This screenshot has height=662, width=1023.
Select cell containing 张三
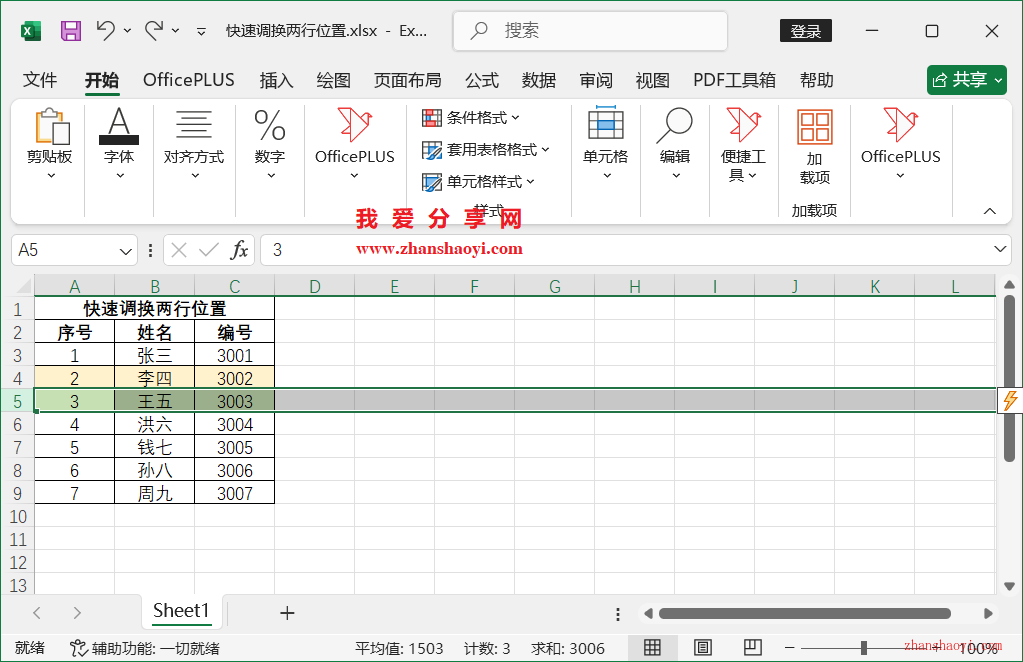point(155,355)
